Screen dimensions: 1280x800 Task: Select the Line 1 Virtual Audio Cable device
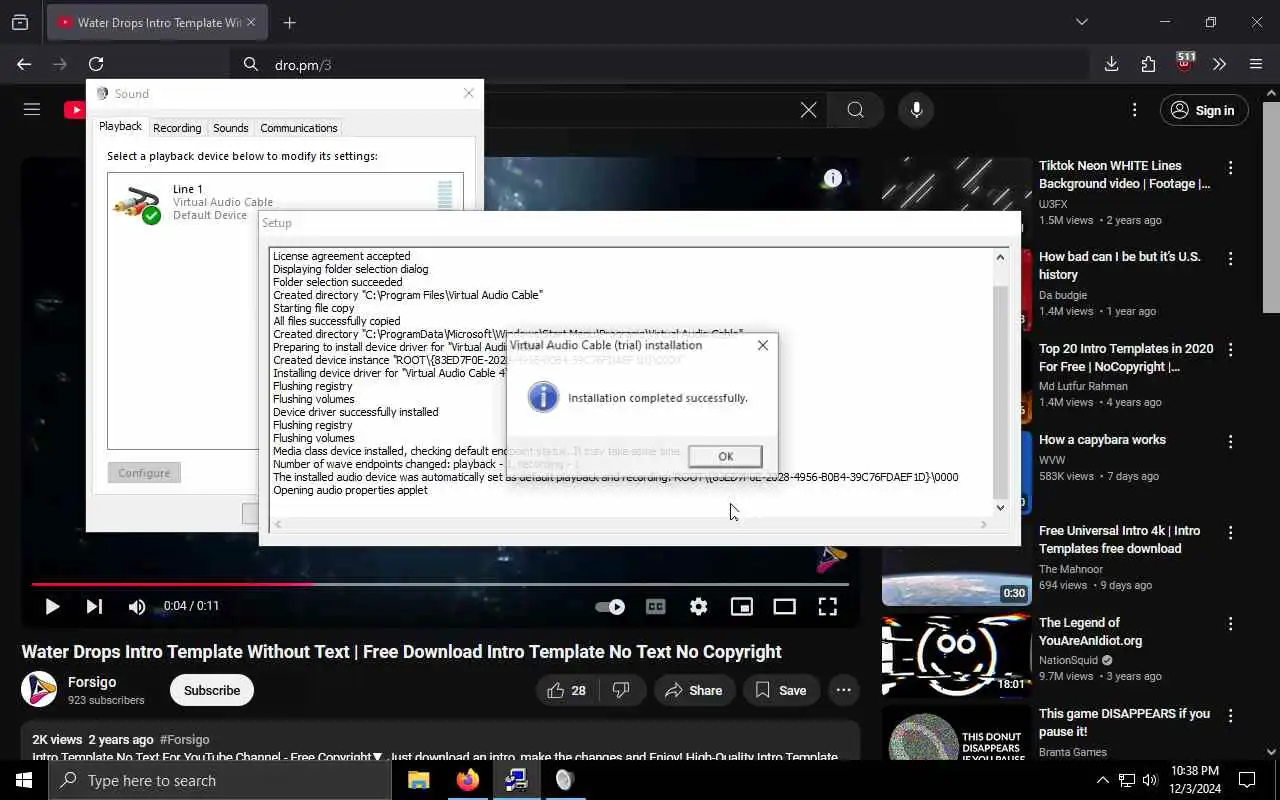point(285,201)
